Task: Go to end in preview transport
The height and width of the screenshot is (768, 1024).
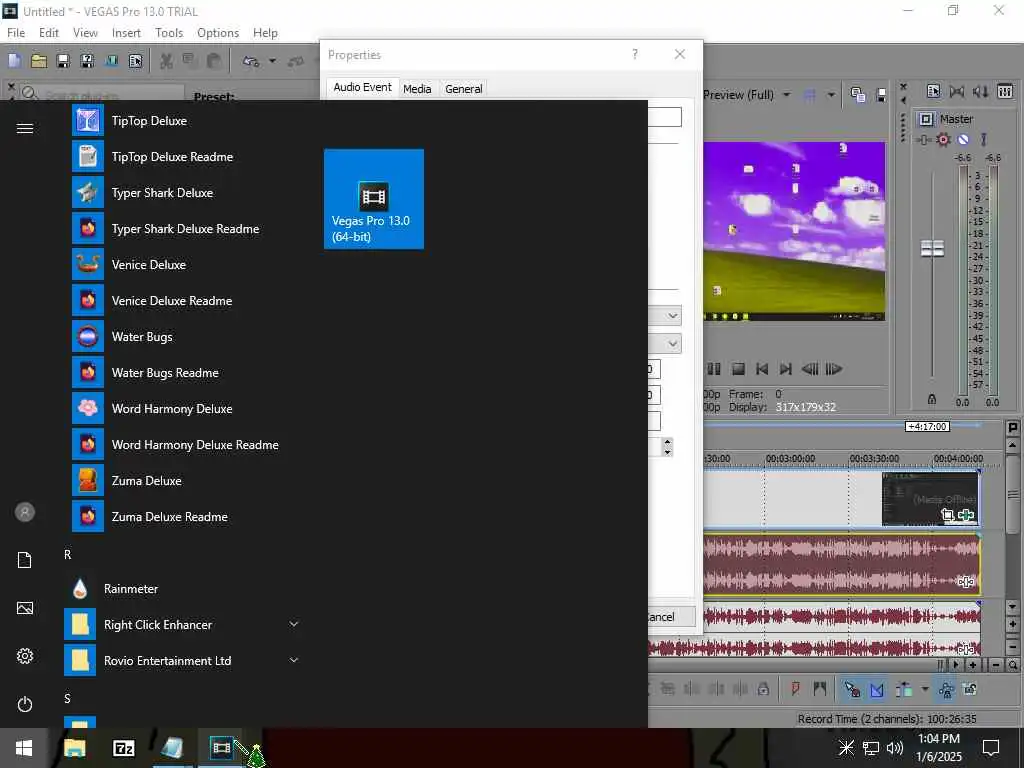Action: (x=786, y=369)
